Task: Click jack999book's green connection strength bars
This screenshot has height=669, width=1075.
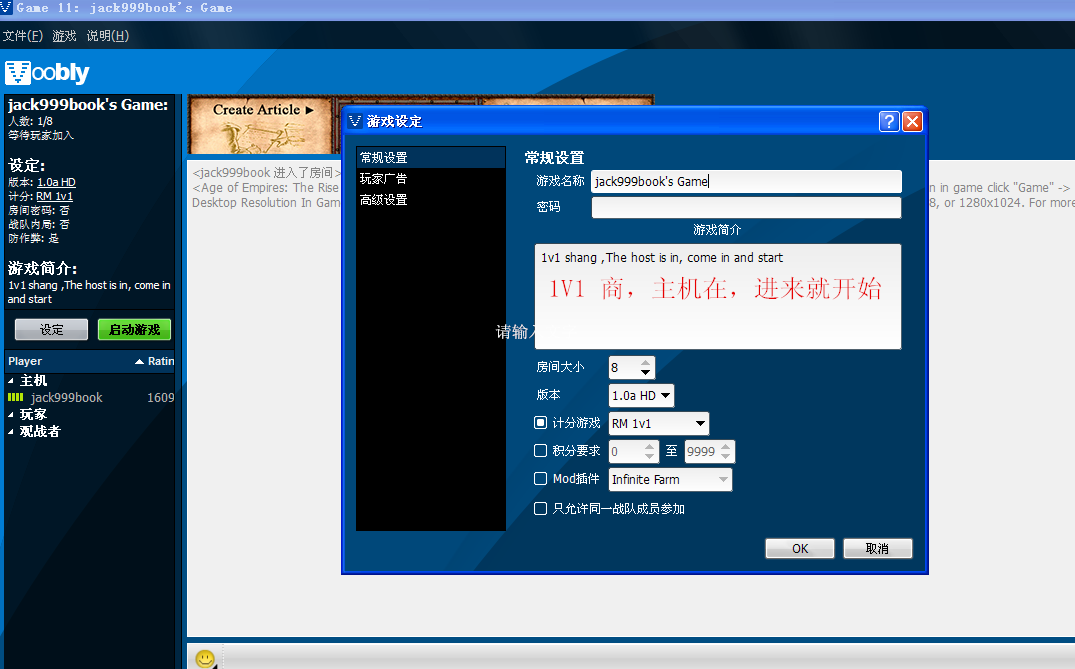Action: tap(19, 397)
